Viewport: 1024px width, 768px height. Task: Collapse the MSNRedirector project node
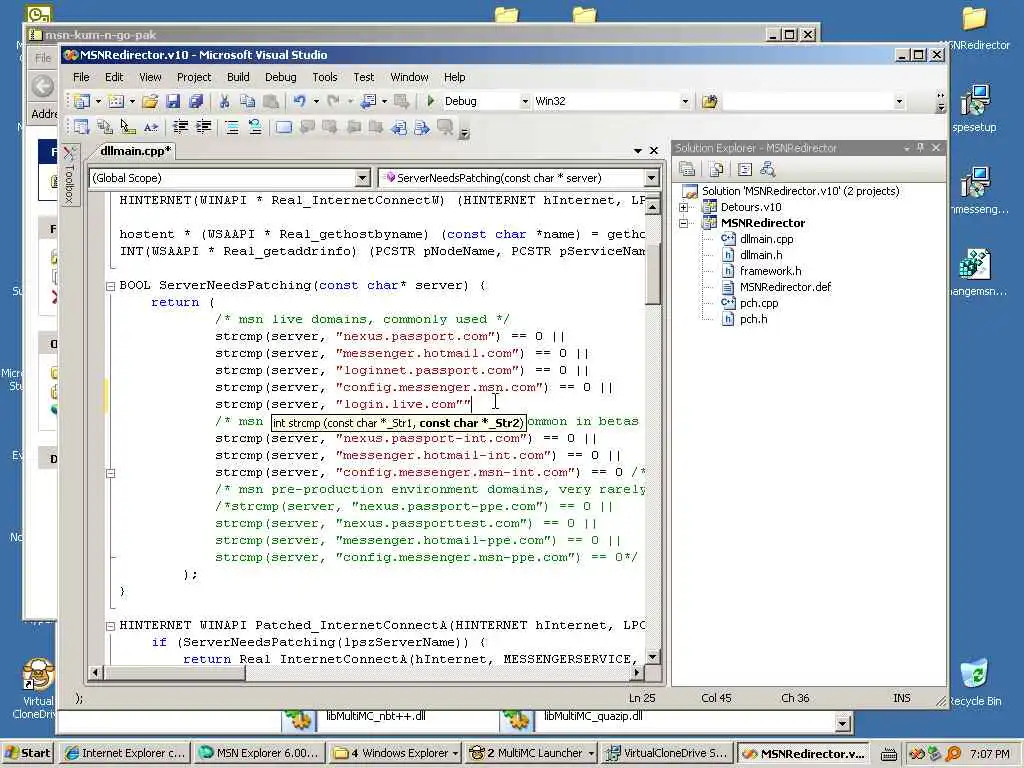[683, 223]
